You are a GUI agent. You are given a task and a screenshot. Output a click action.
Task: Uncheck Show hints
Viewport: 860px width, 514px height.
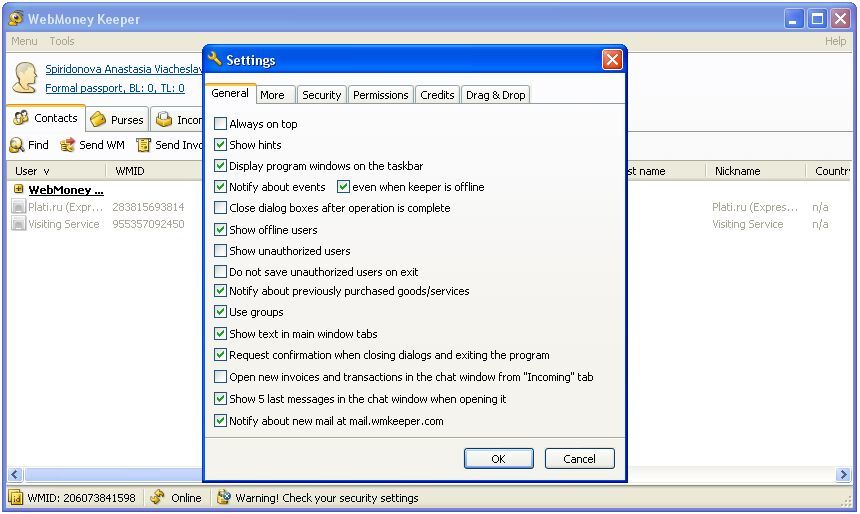(220, 144)
